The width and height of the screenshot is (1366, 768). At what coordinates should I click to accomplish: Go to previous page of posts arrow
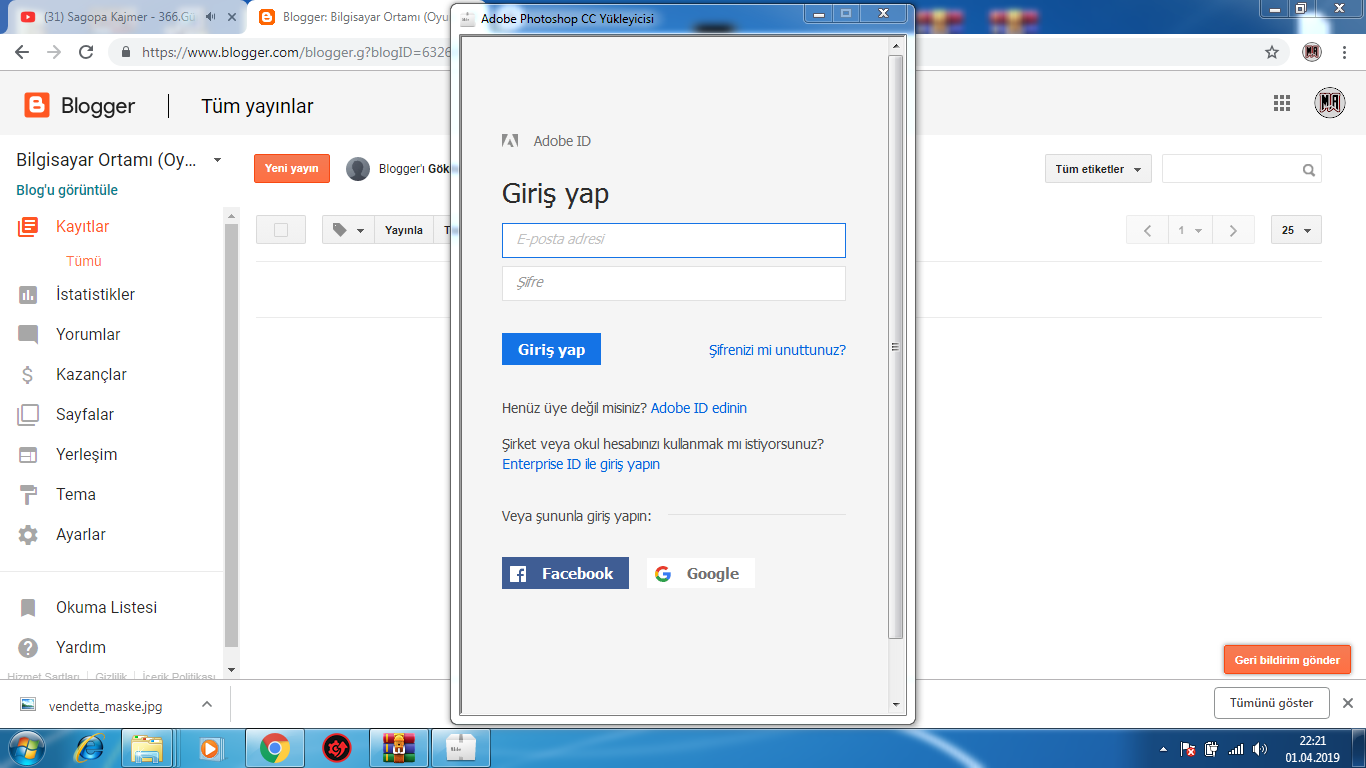1147,230
